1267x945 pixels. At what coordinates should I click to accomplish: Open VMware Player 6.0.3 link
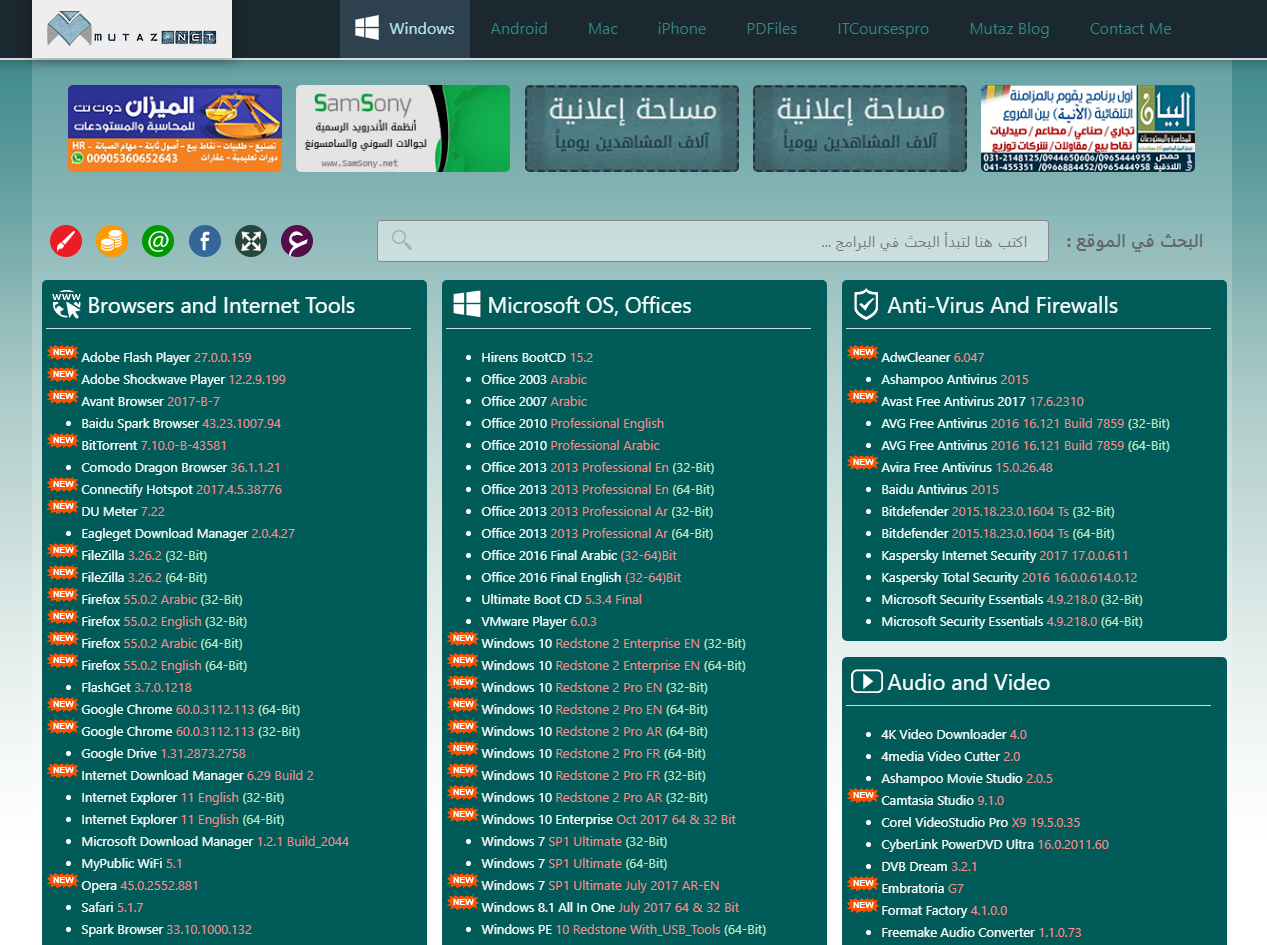[x=539, y=621]
